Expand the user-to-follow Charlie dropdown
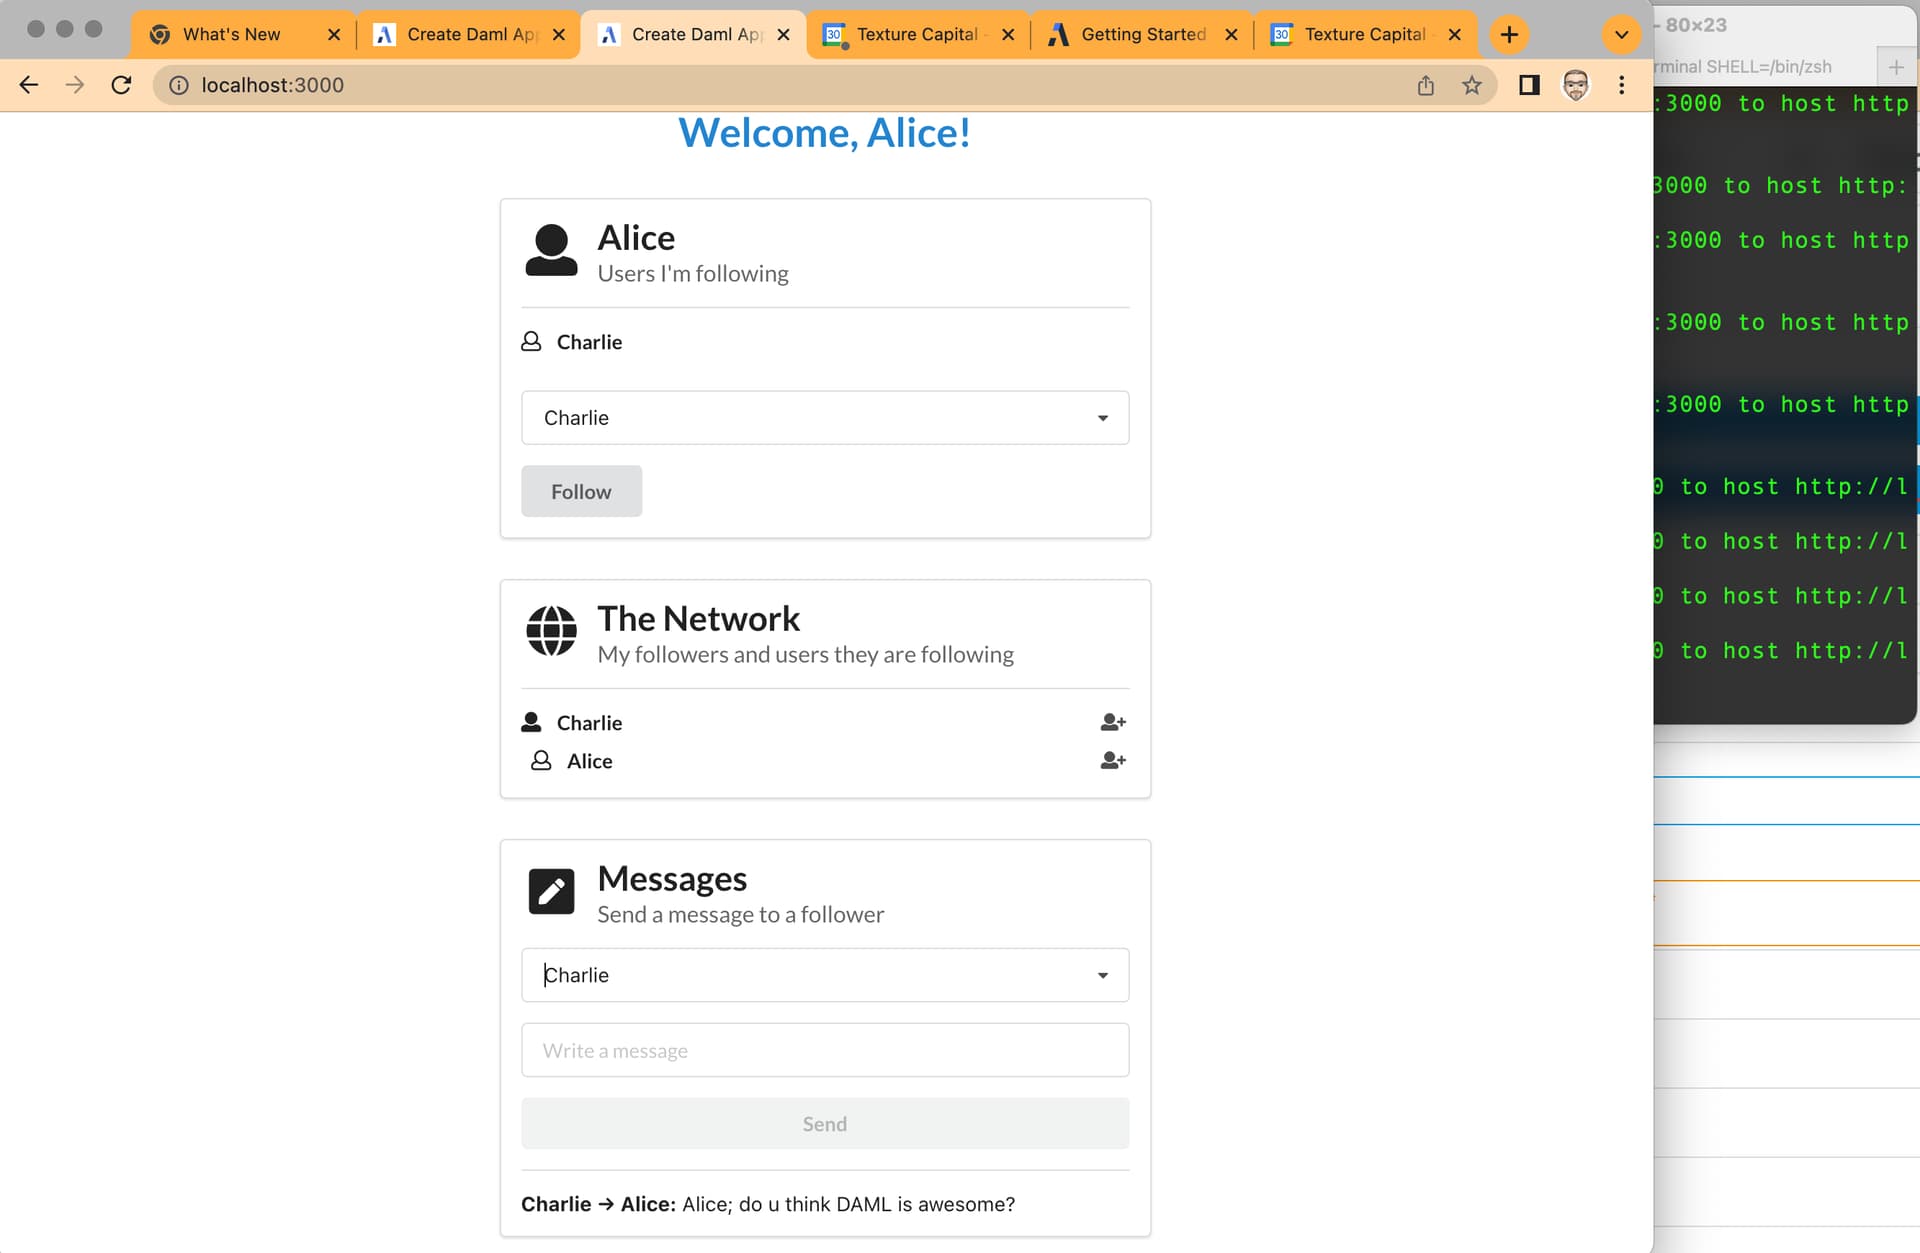The width and height of the screenshot is (1920, 1253). tap(1102, 418)
